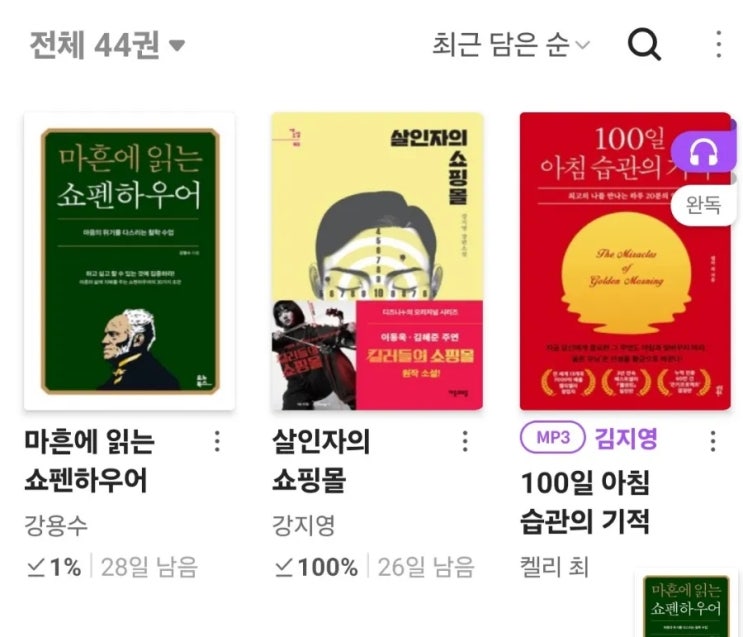743x637 pixels.
Task: Tap narrator name 김지영
Action: [626, 437]
